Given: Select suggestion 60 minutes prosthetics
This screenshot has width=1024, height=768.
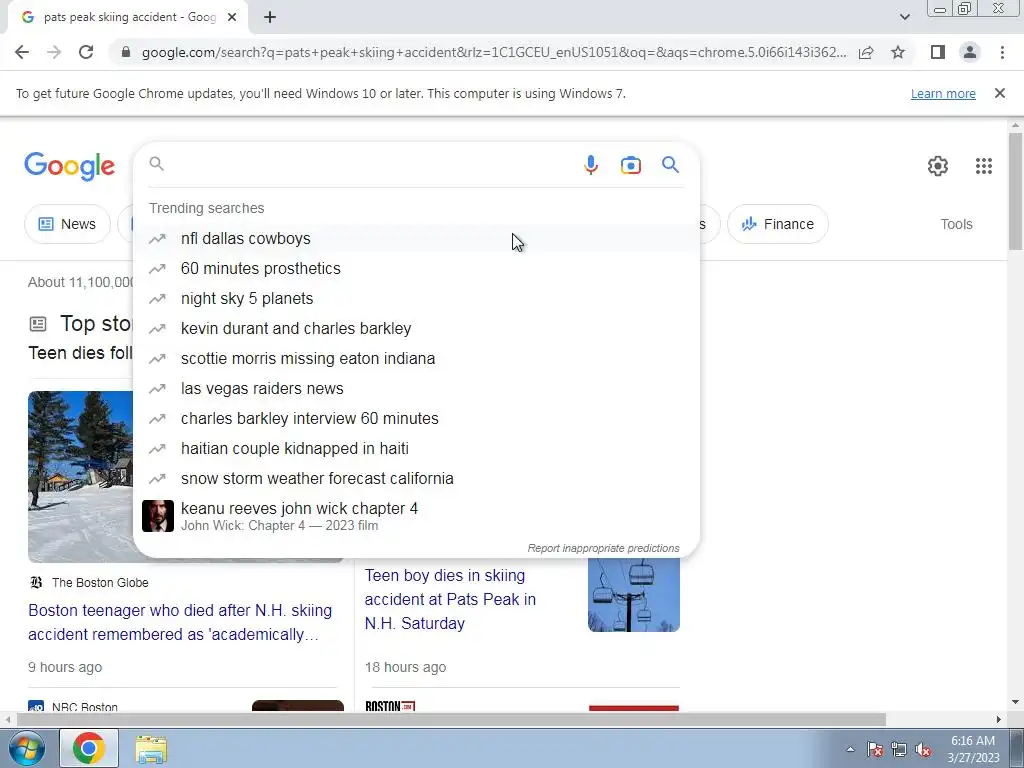Looking at the screenshot, I should coord(416,268).
